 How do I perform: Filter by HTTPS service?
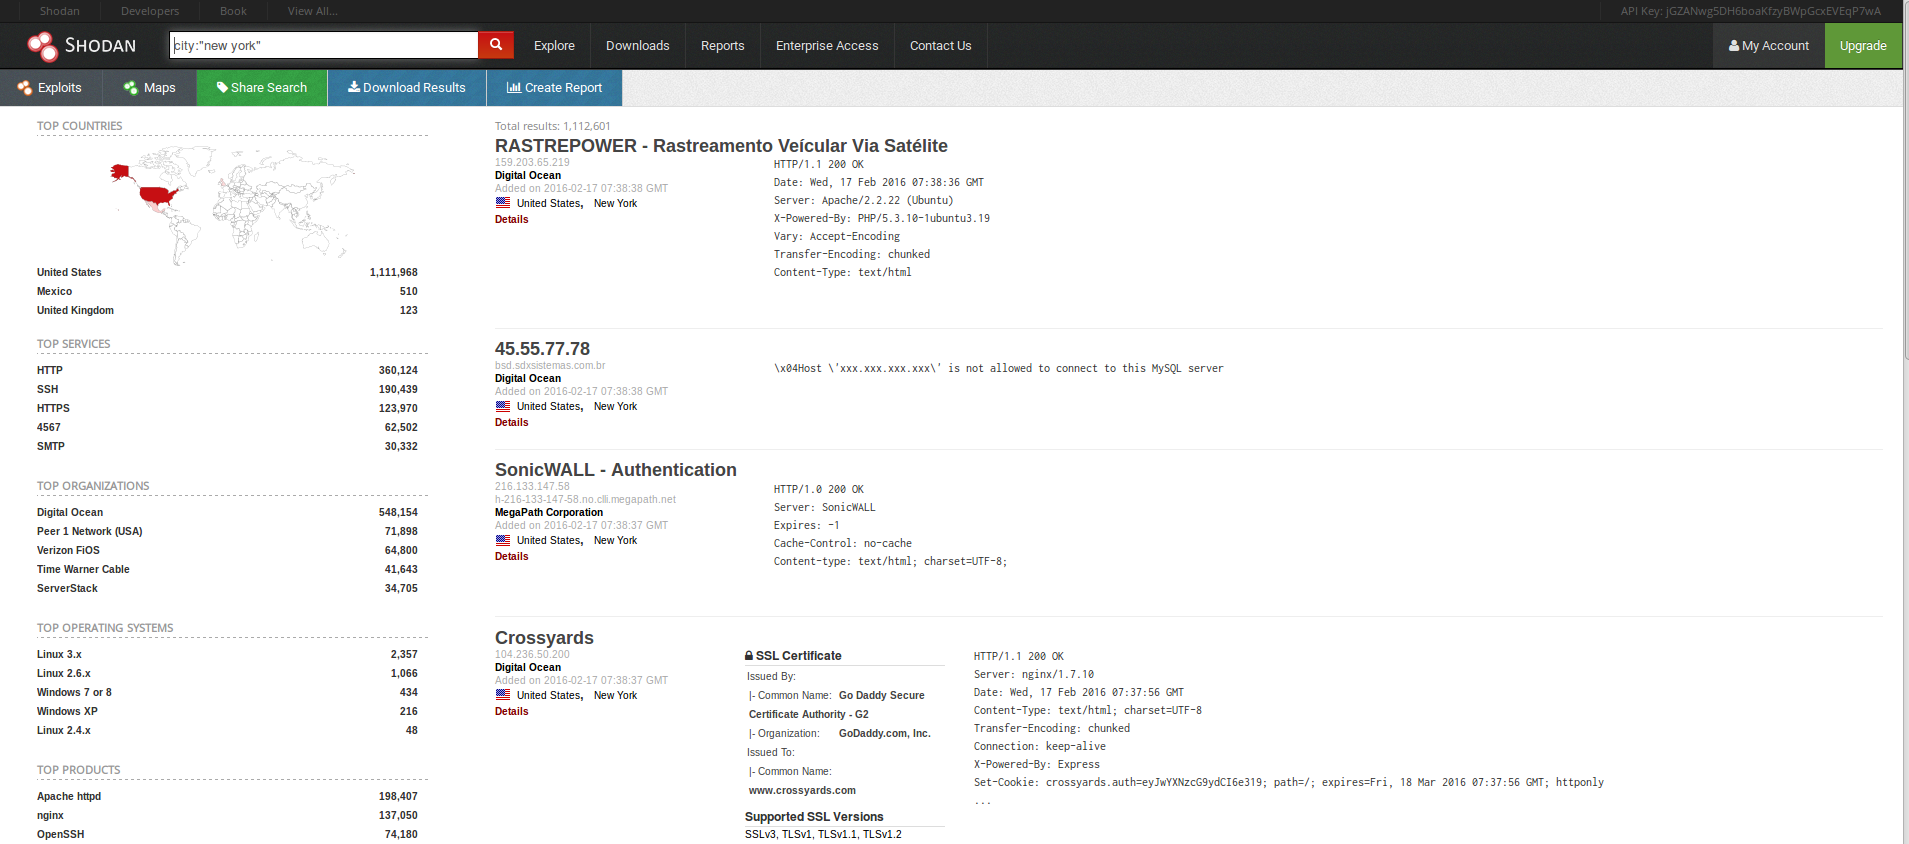(x=53, y=408)
